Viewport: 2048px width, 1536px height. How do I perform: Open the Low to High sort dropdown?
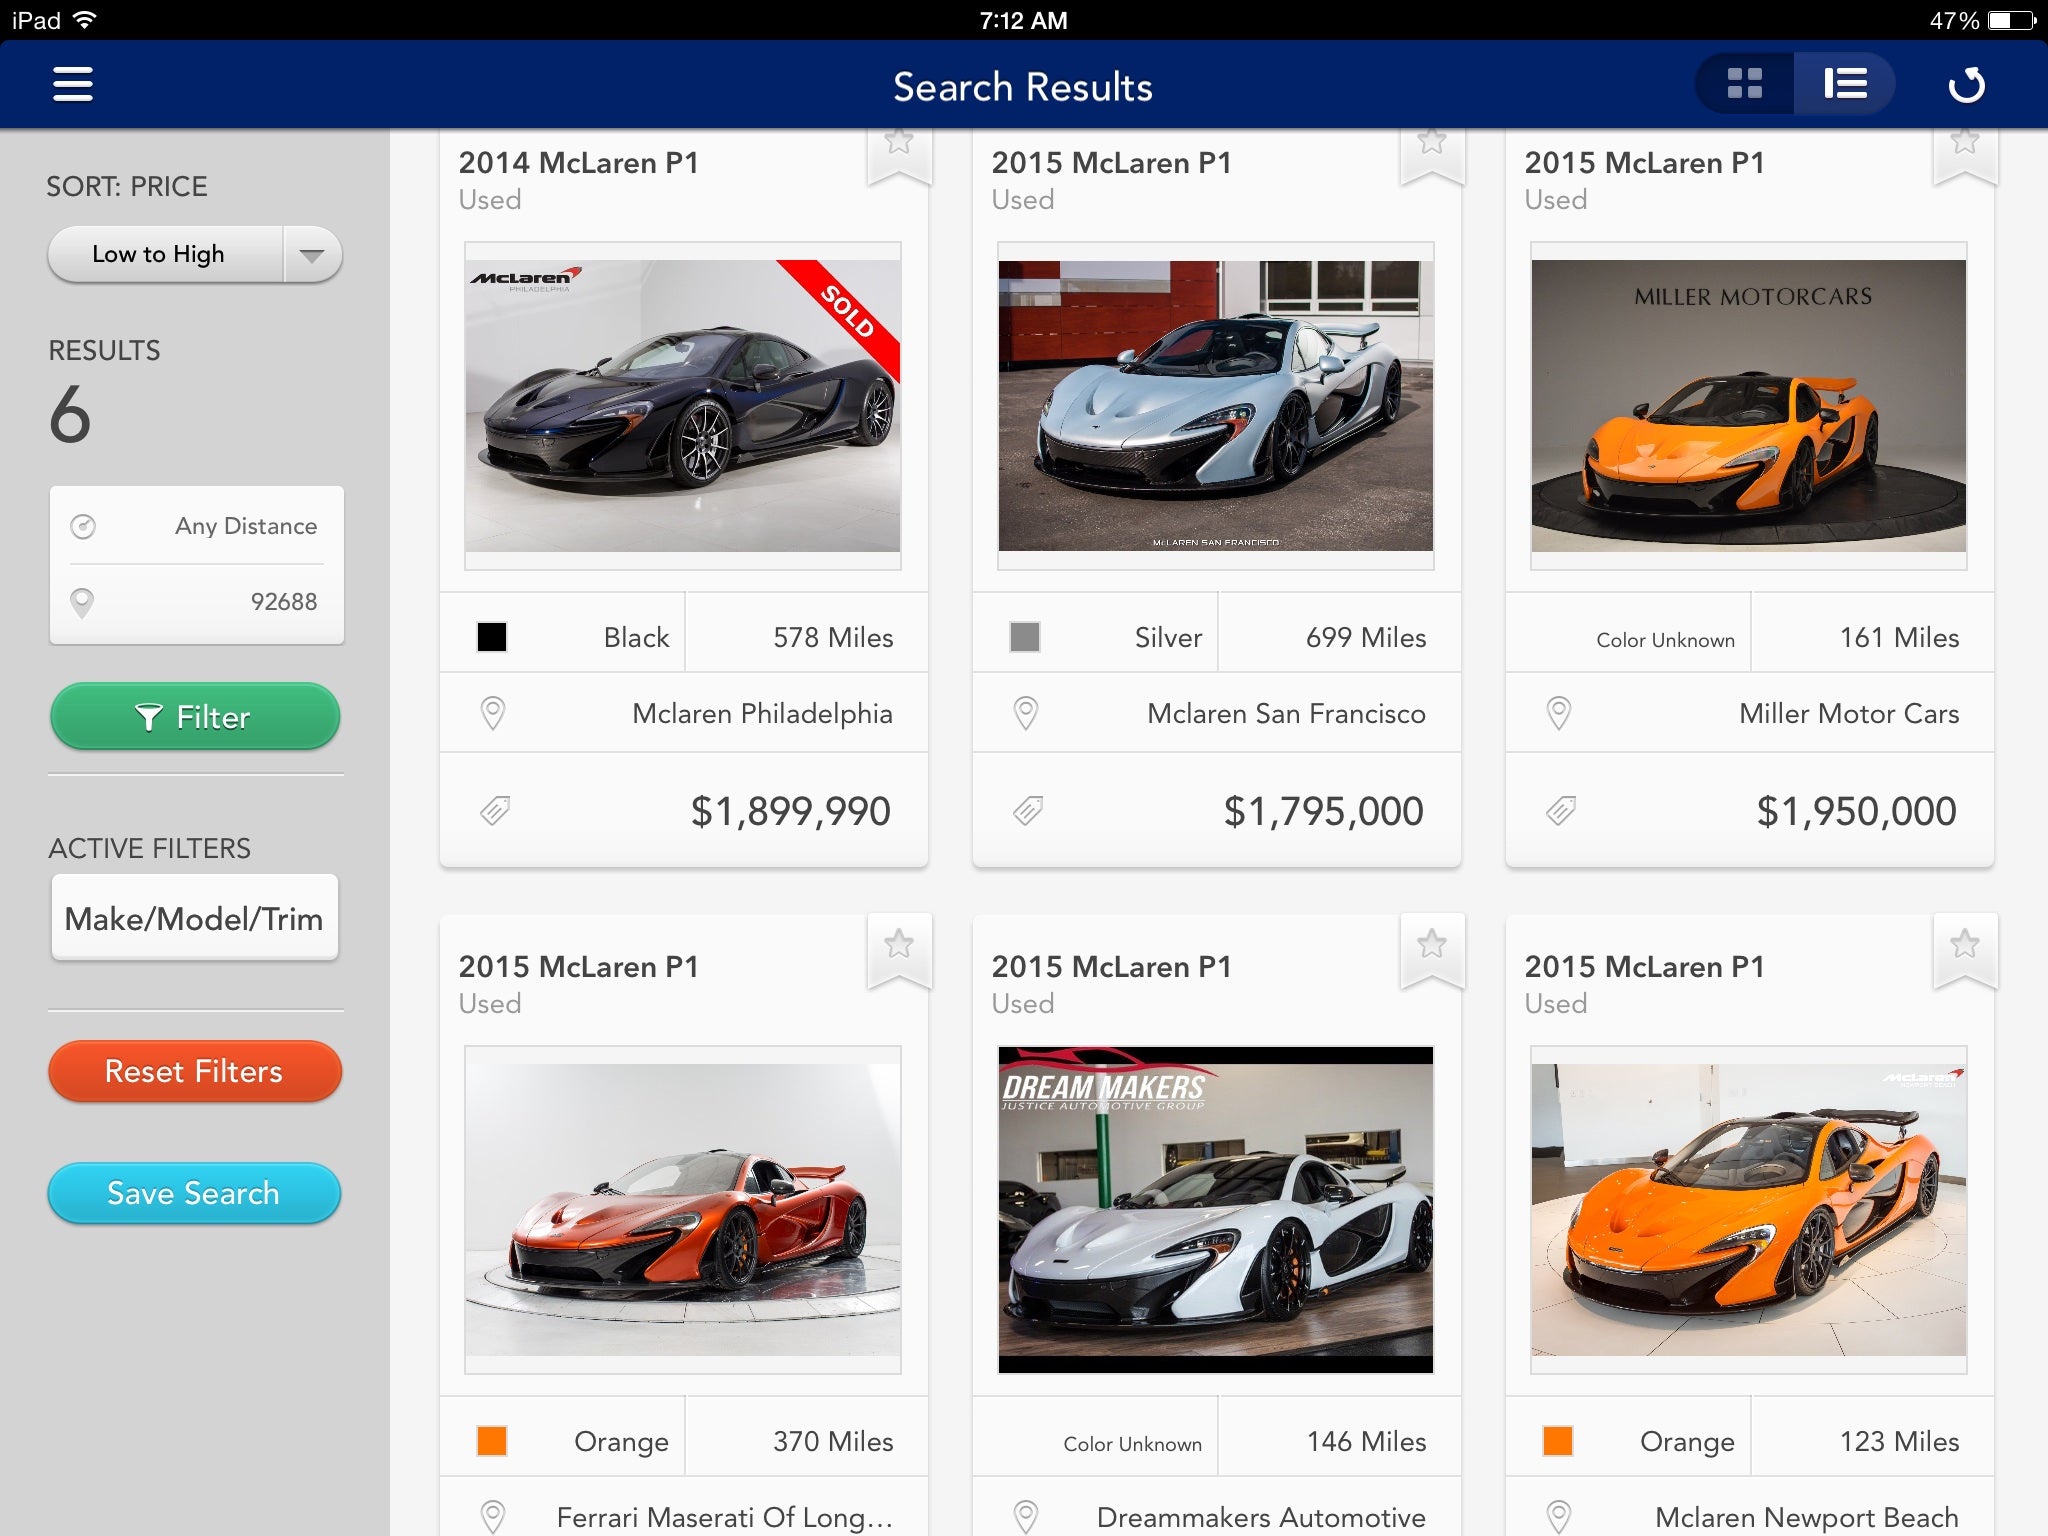point(195,254)
